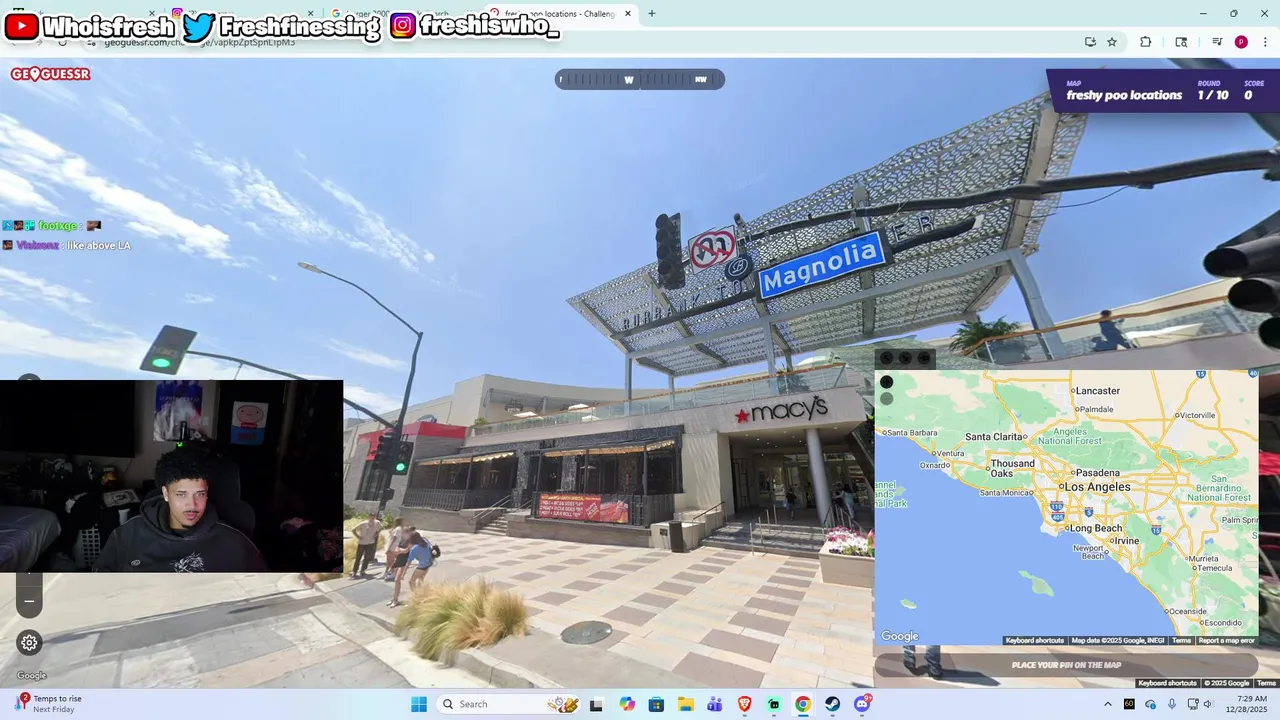
Task: Open media controls icon in toolbar
Action: [x=1217, y=42]
